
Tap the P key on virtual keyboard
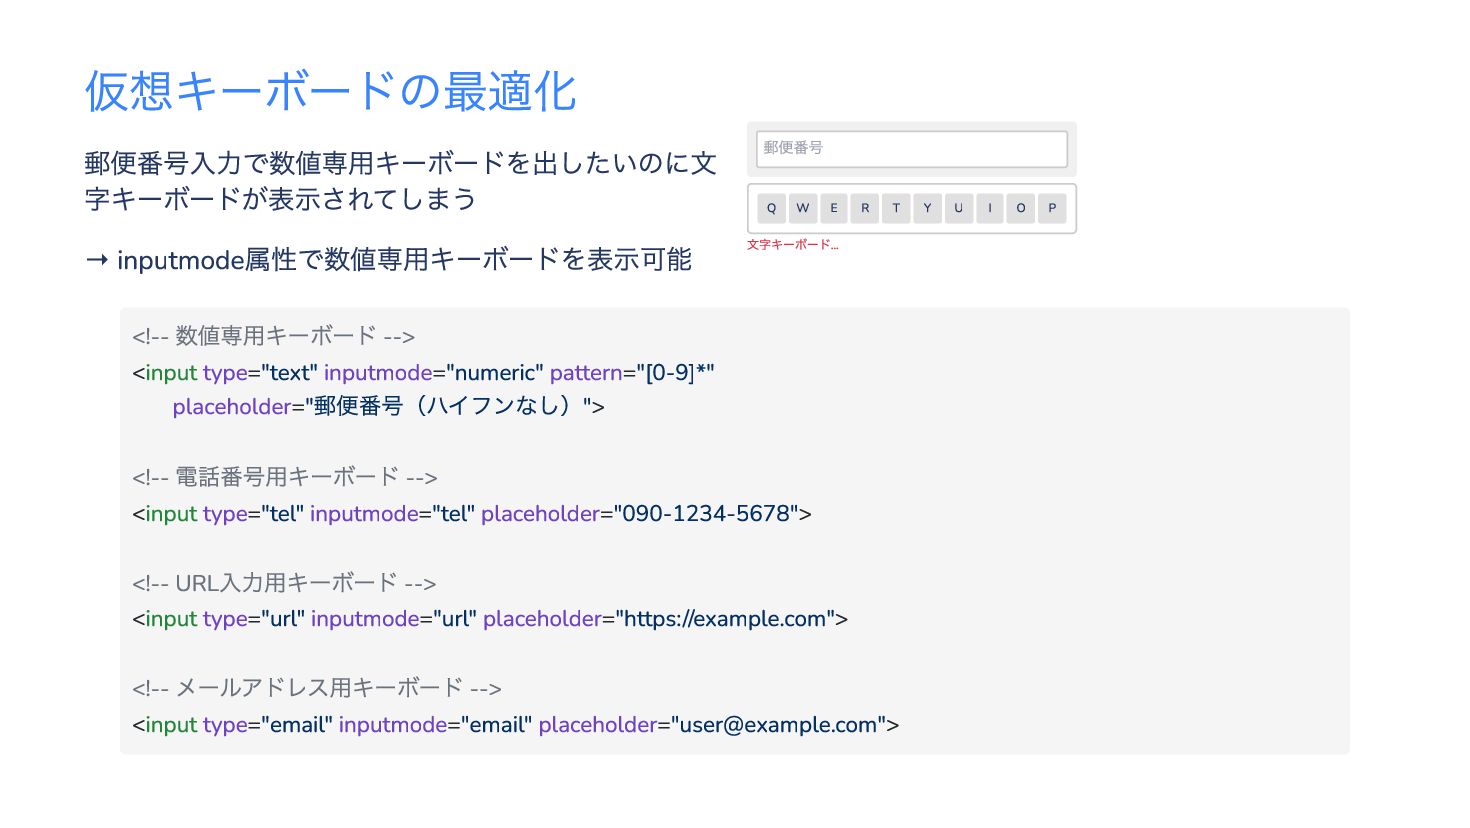(x=1052, y=208)
